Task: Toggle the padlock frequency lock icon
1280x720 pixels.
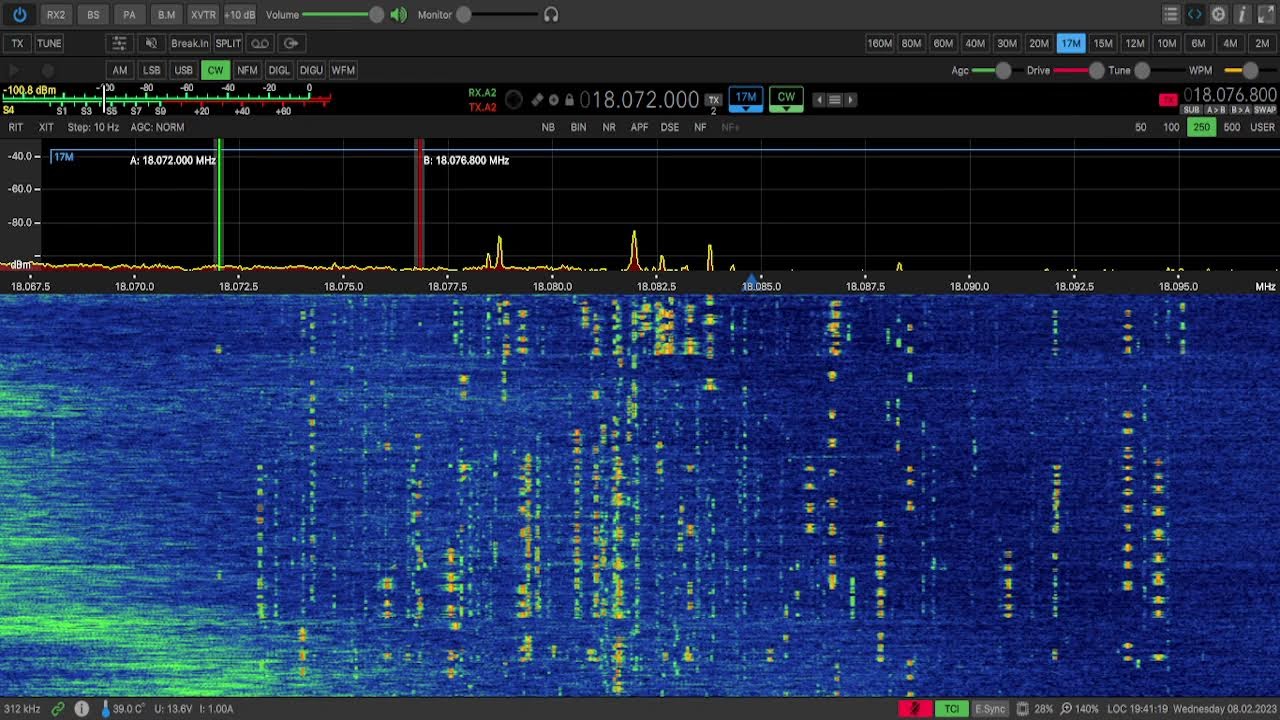Action: point(569,100)
